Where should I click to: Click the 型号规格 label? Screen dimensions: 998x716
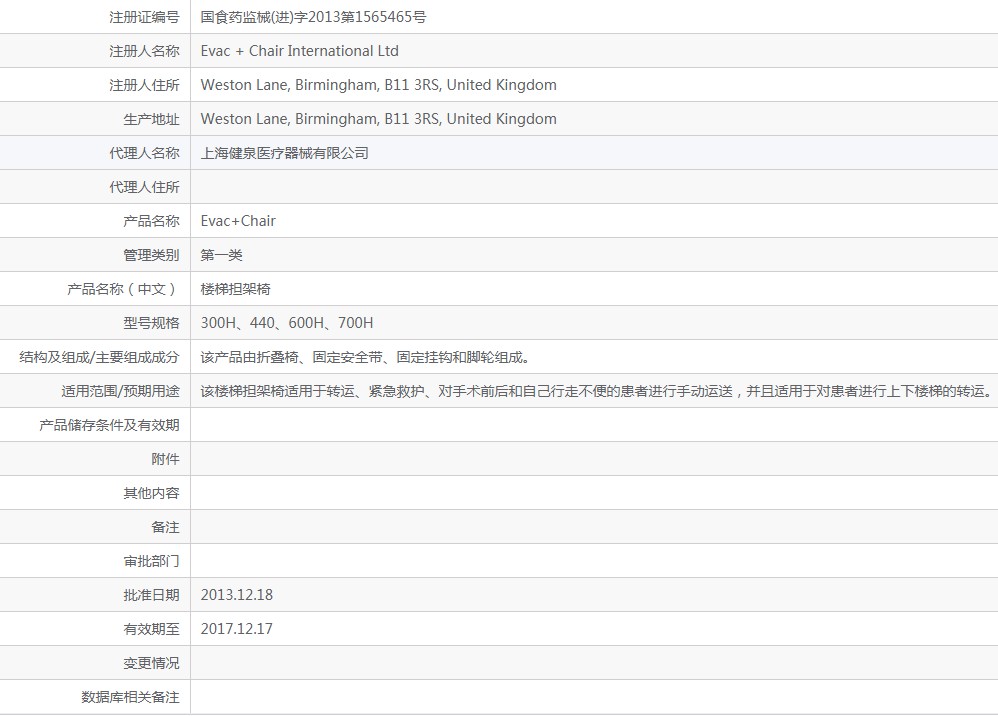[x=151, y=323]
